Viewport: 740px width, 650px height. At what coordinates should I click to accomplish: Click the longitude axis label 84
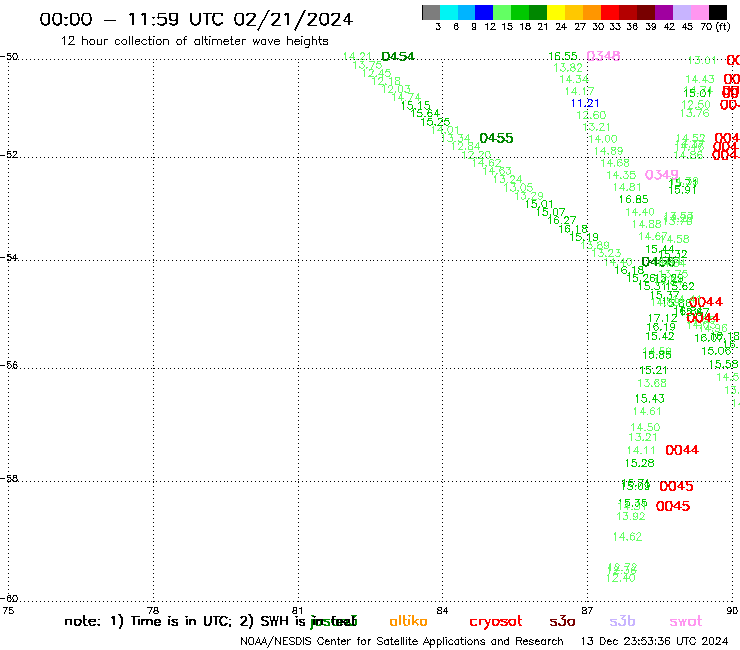pyautogui.click(x=442, y=610)
